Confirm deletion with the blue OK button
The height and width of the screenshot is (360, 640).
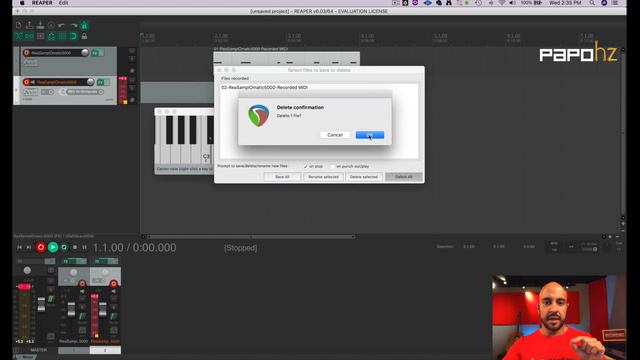(x=370, y=135)
